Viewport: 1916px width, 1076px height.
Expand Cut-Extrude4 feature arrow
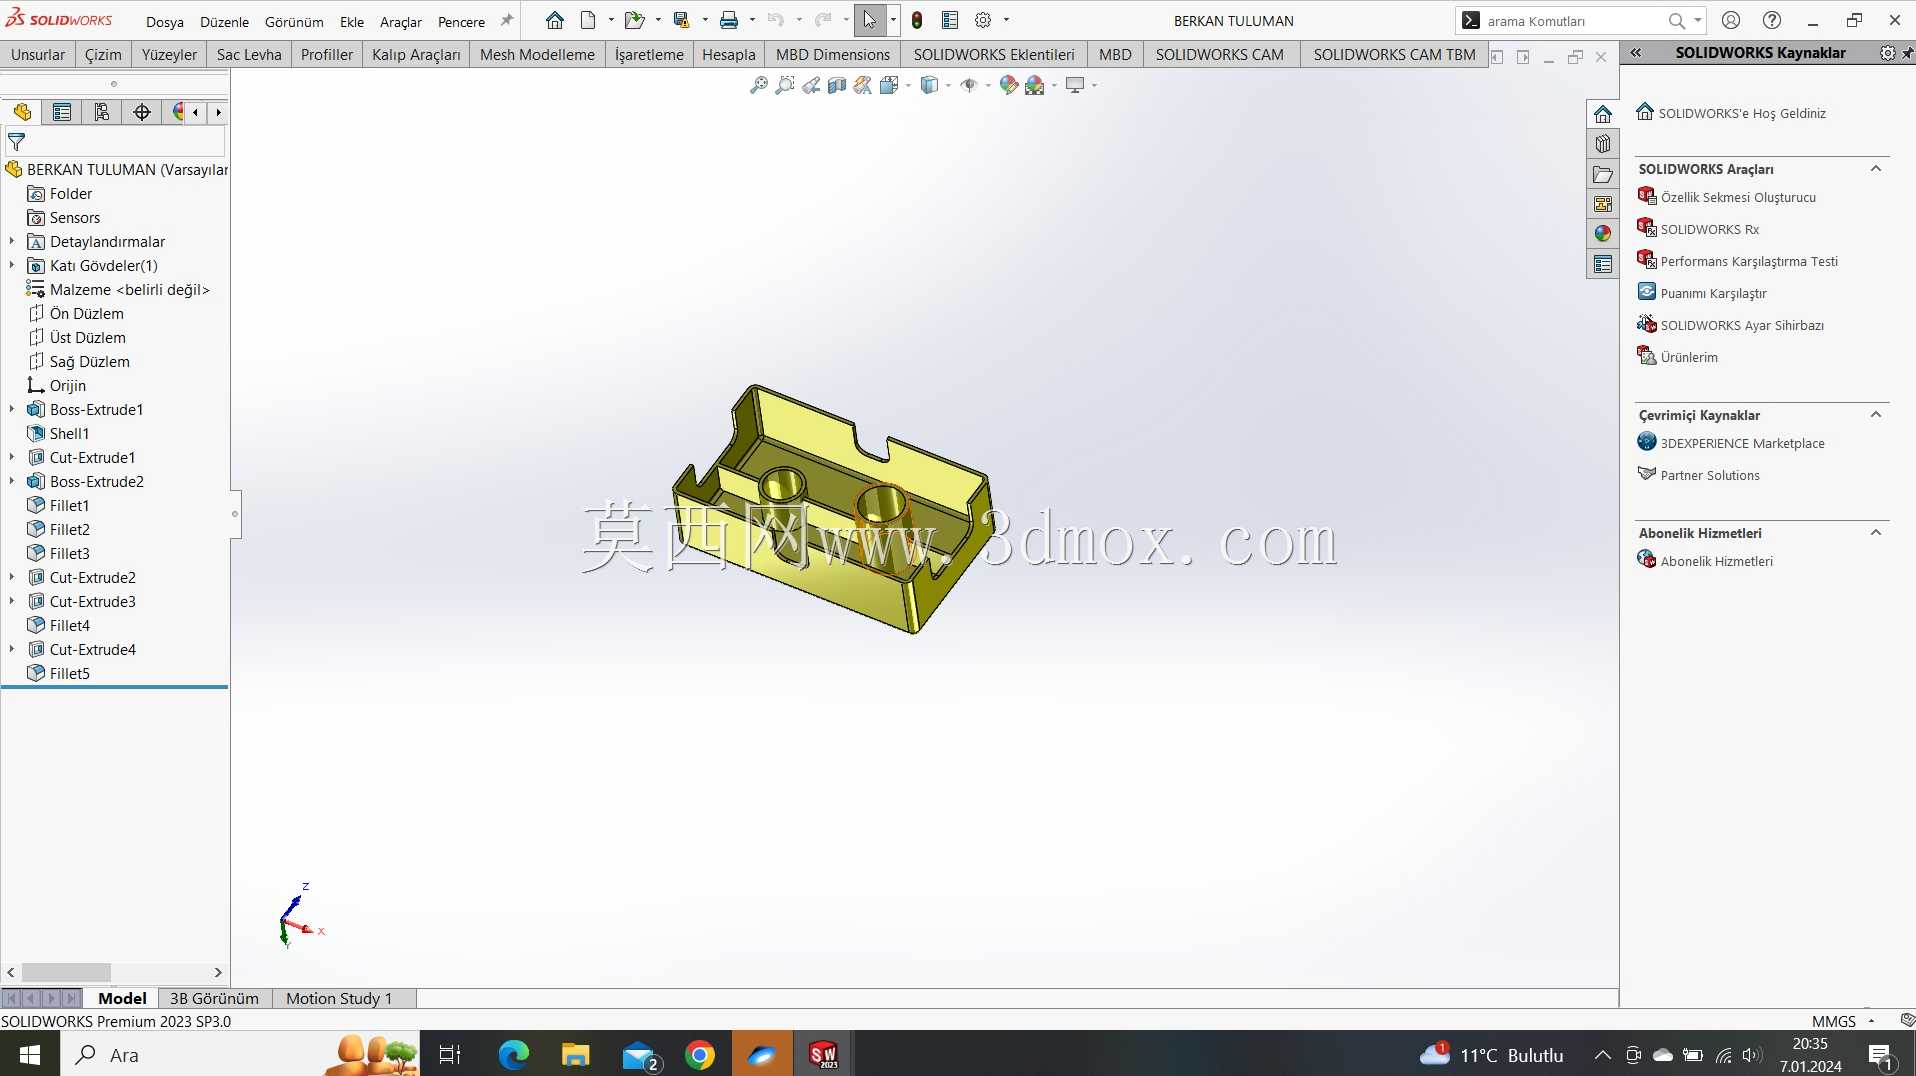12,649
